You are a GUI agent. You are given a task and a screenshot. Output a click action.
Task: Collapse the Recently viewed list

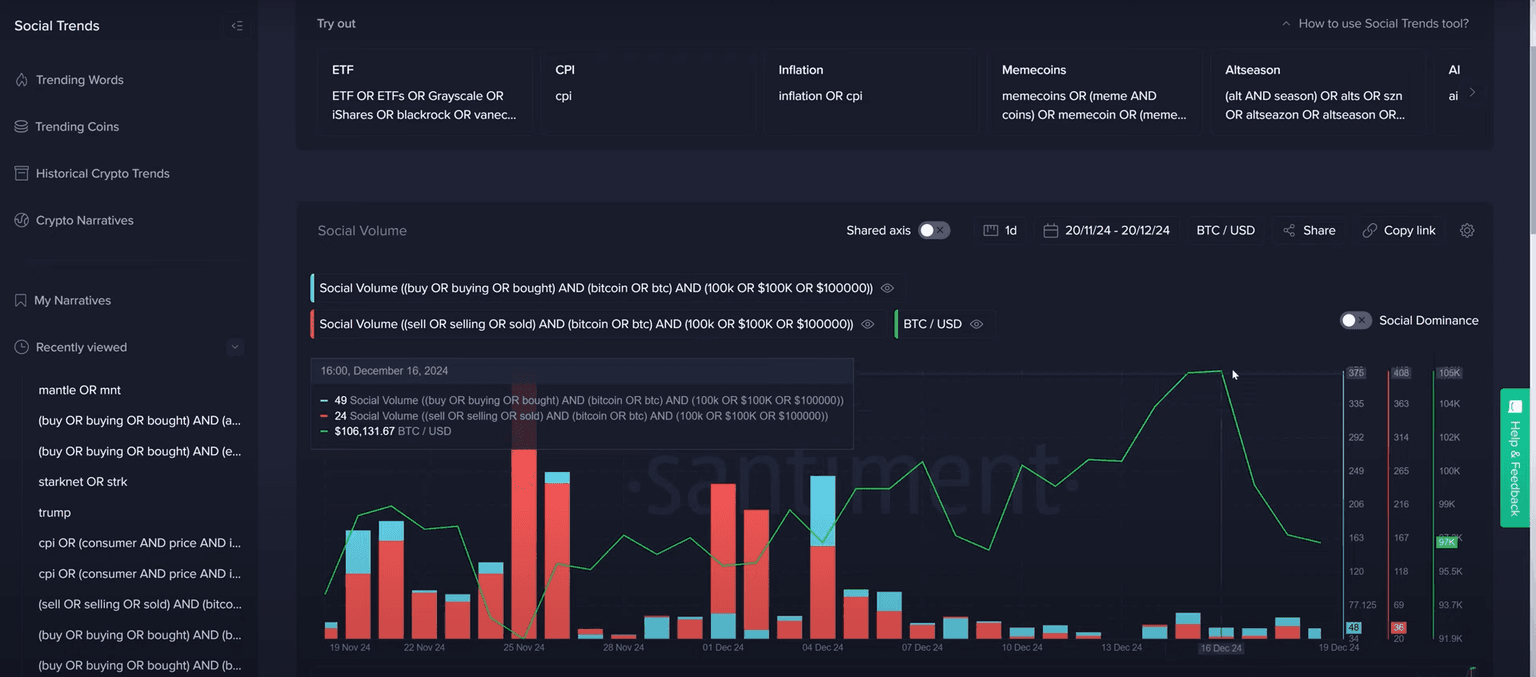click(x=235, y=347)
